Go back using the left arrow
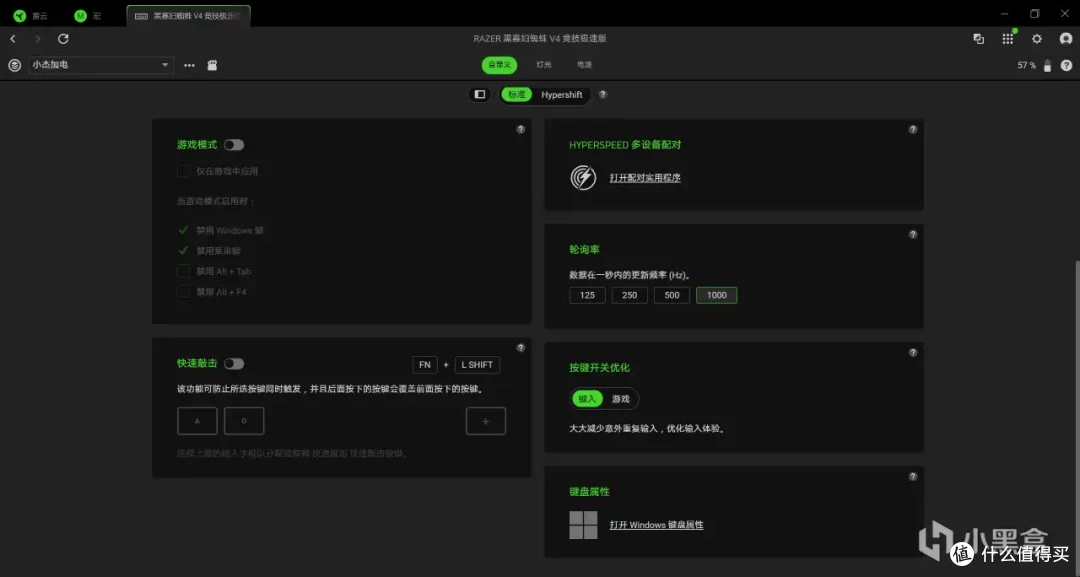This screenshot has width=1080, height=577. (13, 39)
